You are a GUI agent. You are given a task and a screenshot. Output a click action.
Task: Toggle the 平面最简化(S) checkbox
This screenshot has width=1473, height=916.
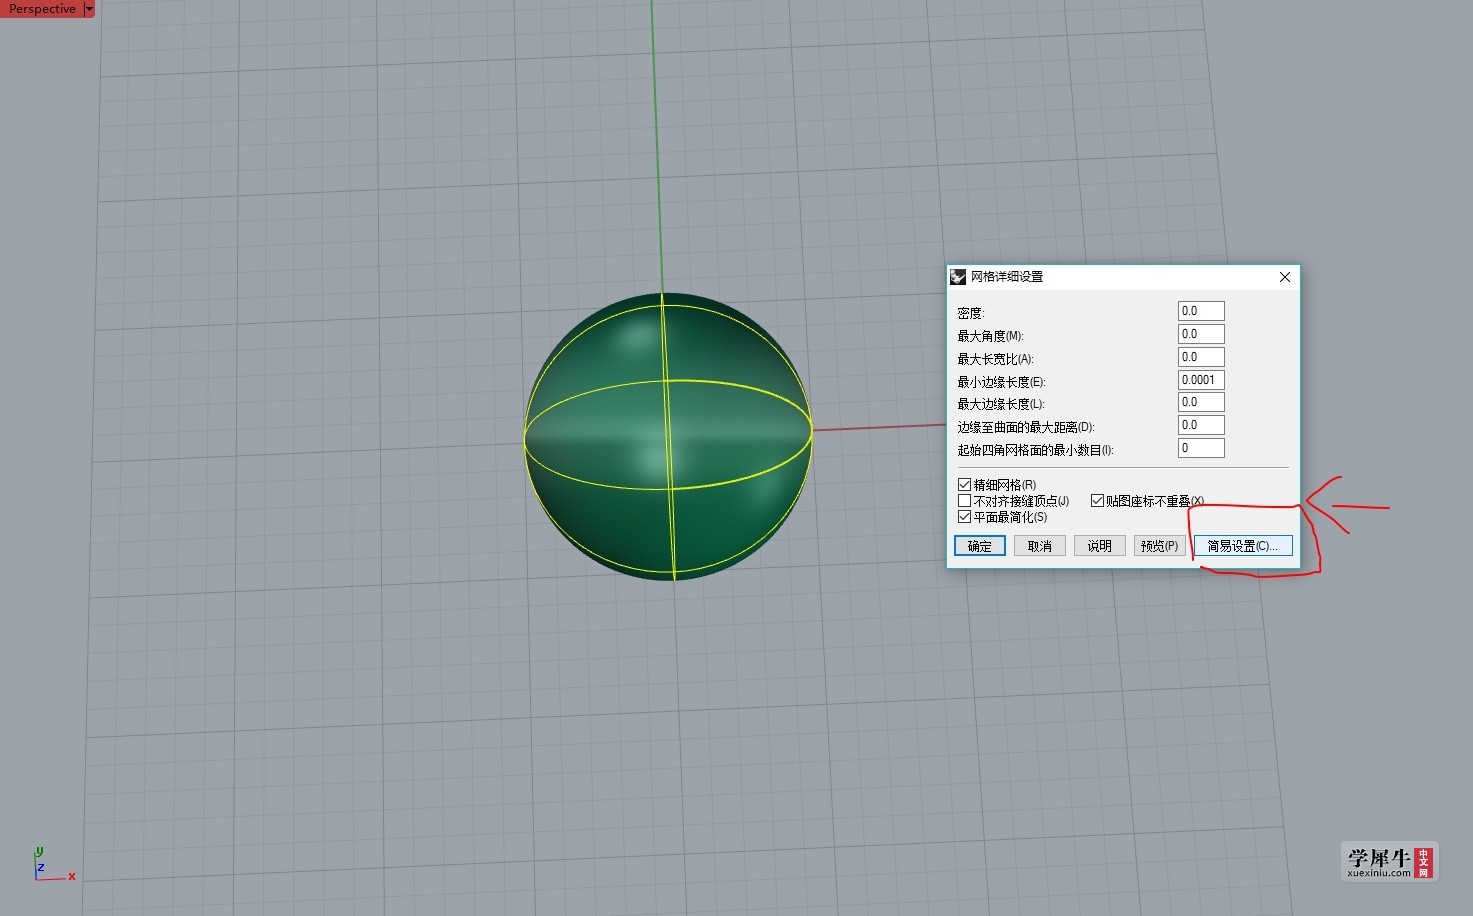pyautogui.click(x=964, y=517)
